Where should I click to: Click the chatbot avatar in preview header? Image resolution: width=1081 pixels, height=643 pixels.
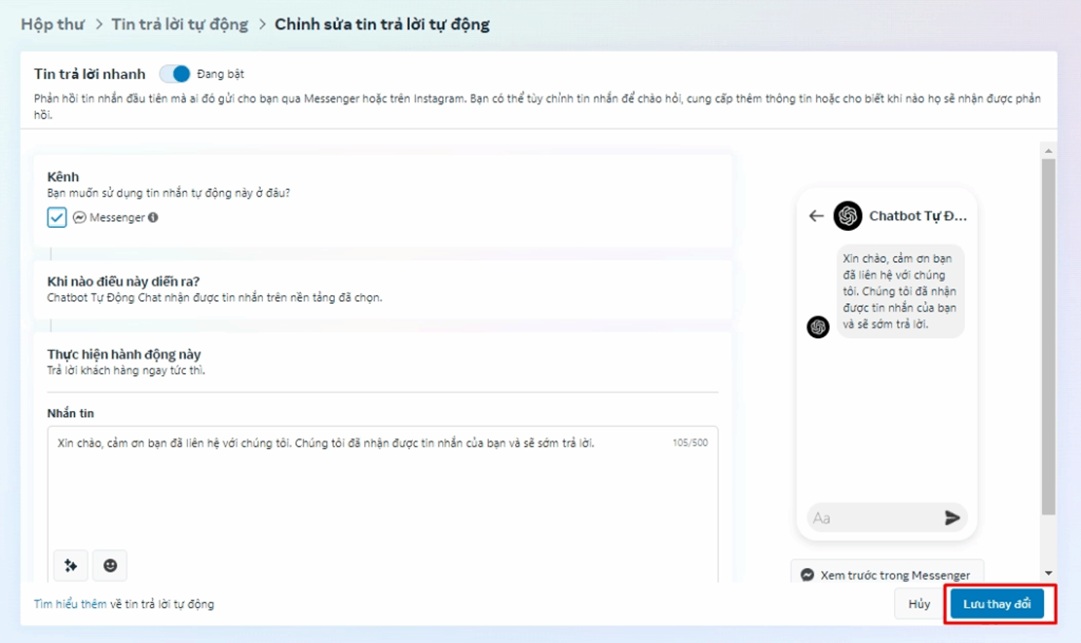(x=847, y=215)
